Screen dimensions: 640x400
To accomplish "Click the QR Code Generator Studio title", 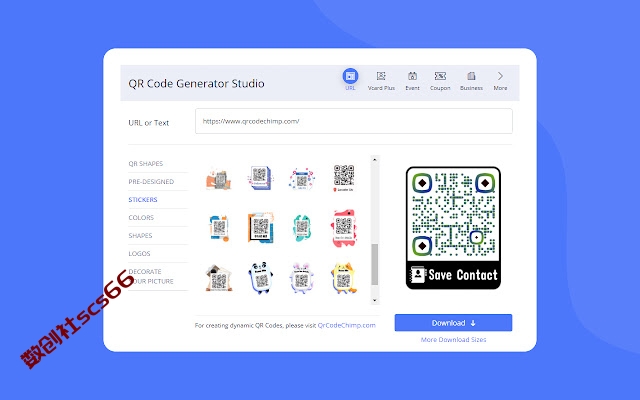I will coord(196,83).
